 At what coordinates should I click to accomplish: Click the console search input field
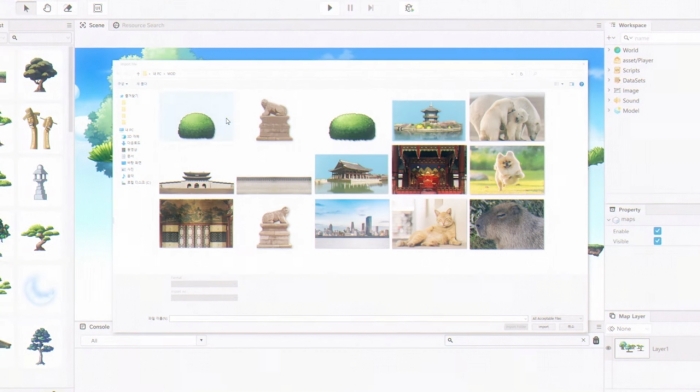(x=516, y=340)
